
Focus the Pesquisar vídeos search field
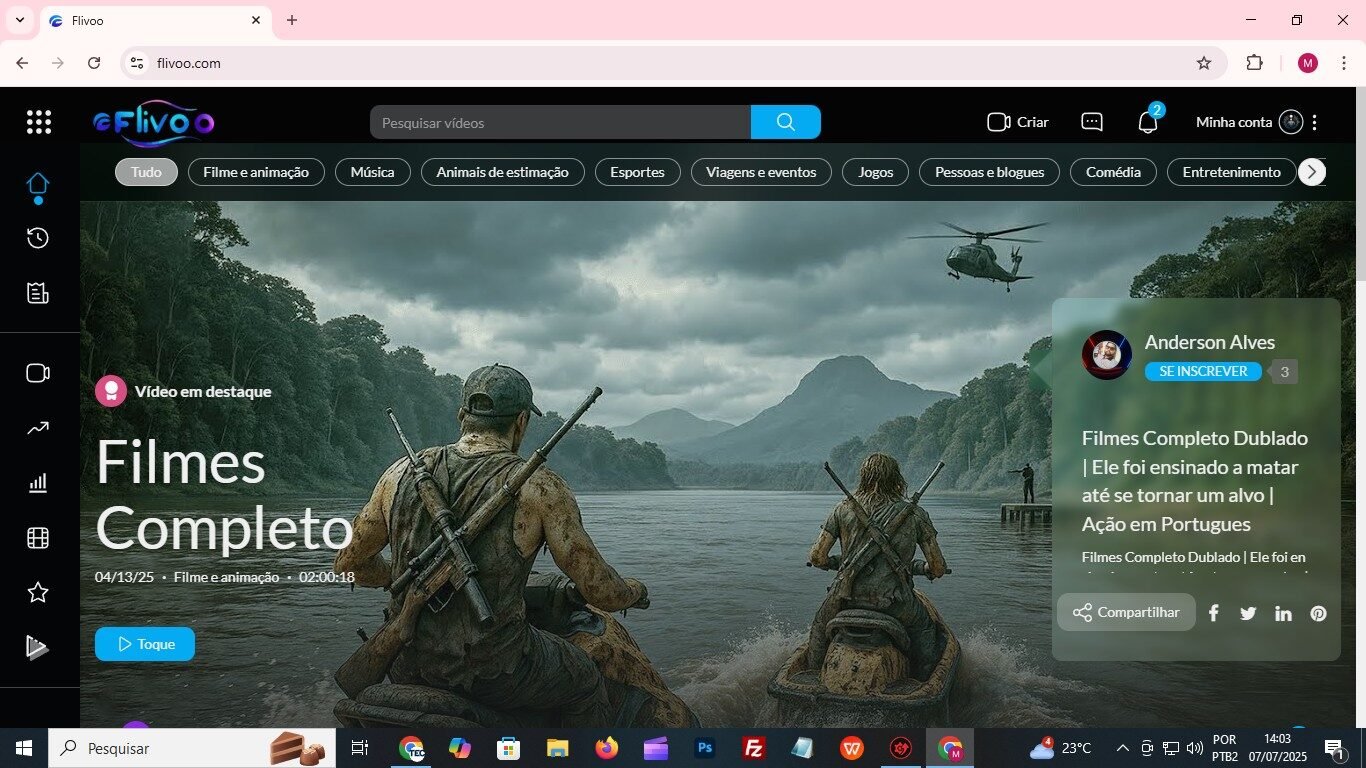click(x=560, y=122)
